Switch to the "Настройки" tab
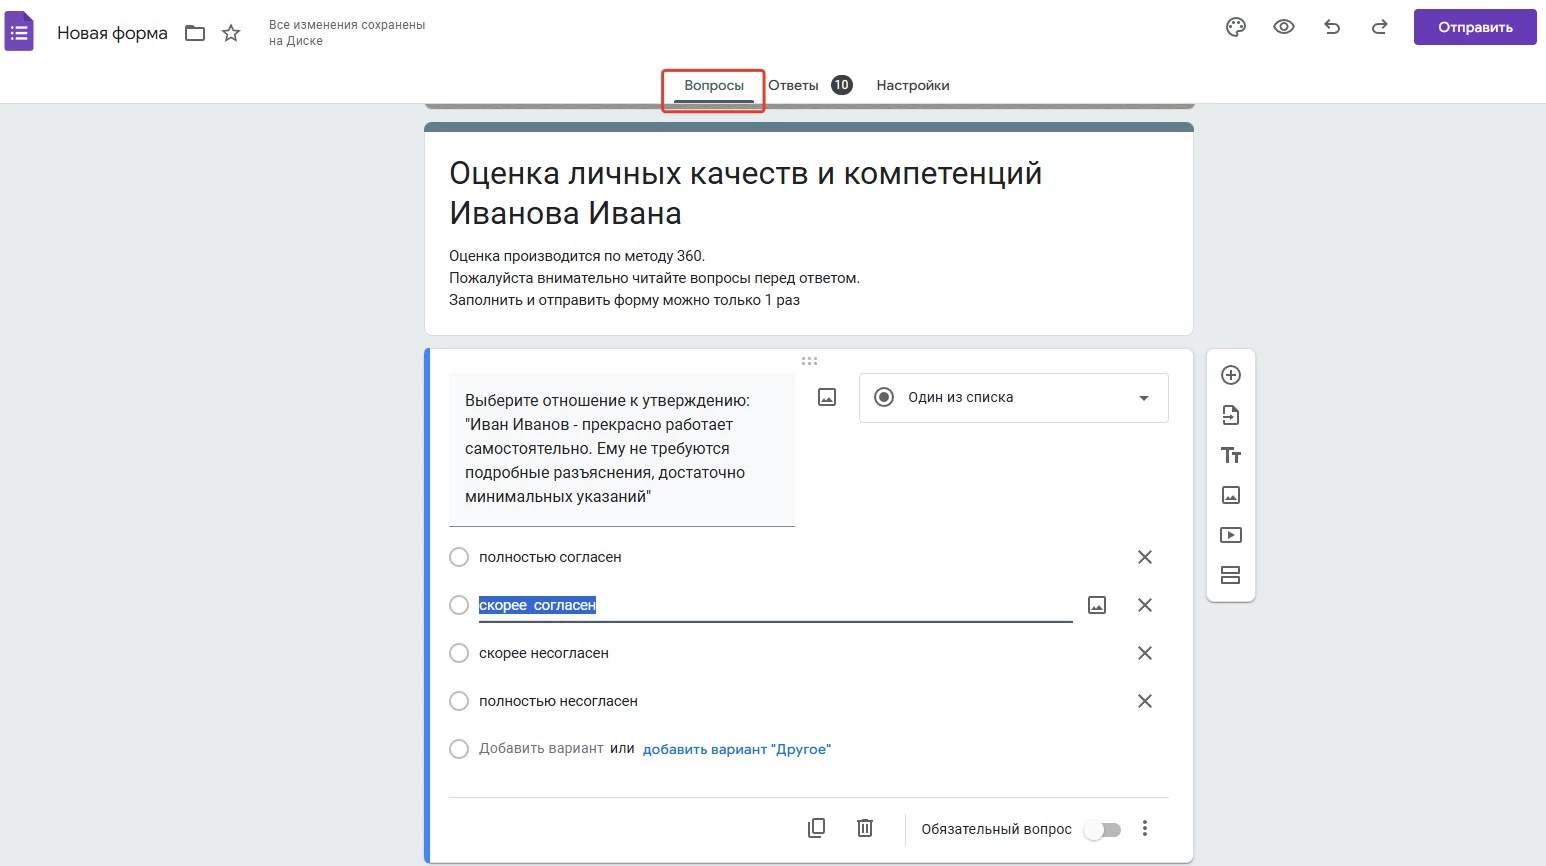The image size is (1546, 866). tap(913, 86)
